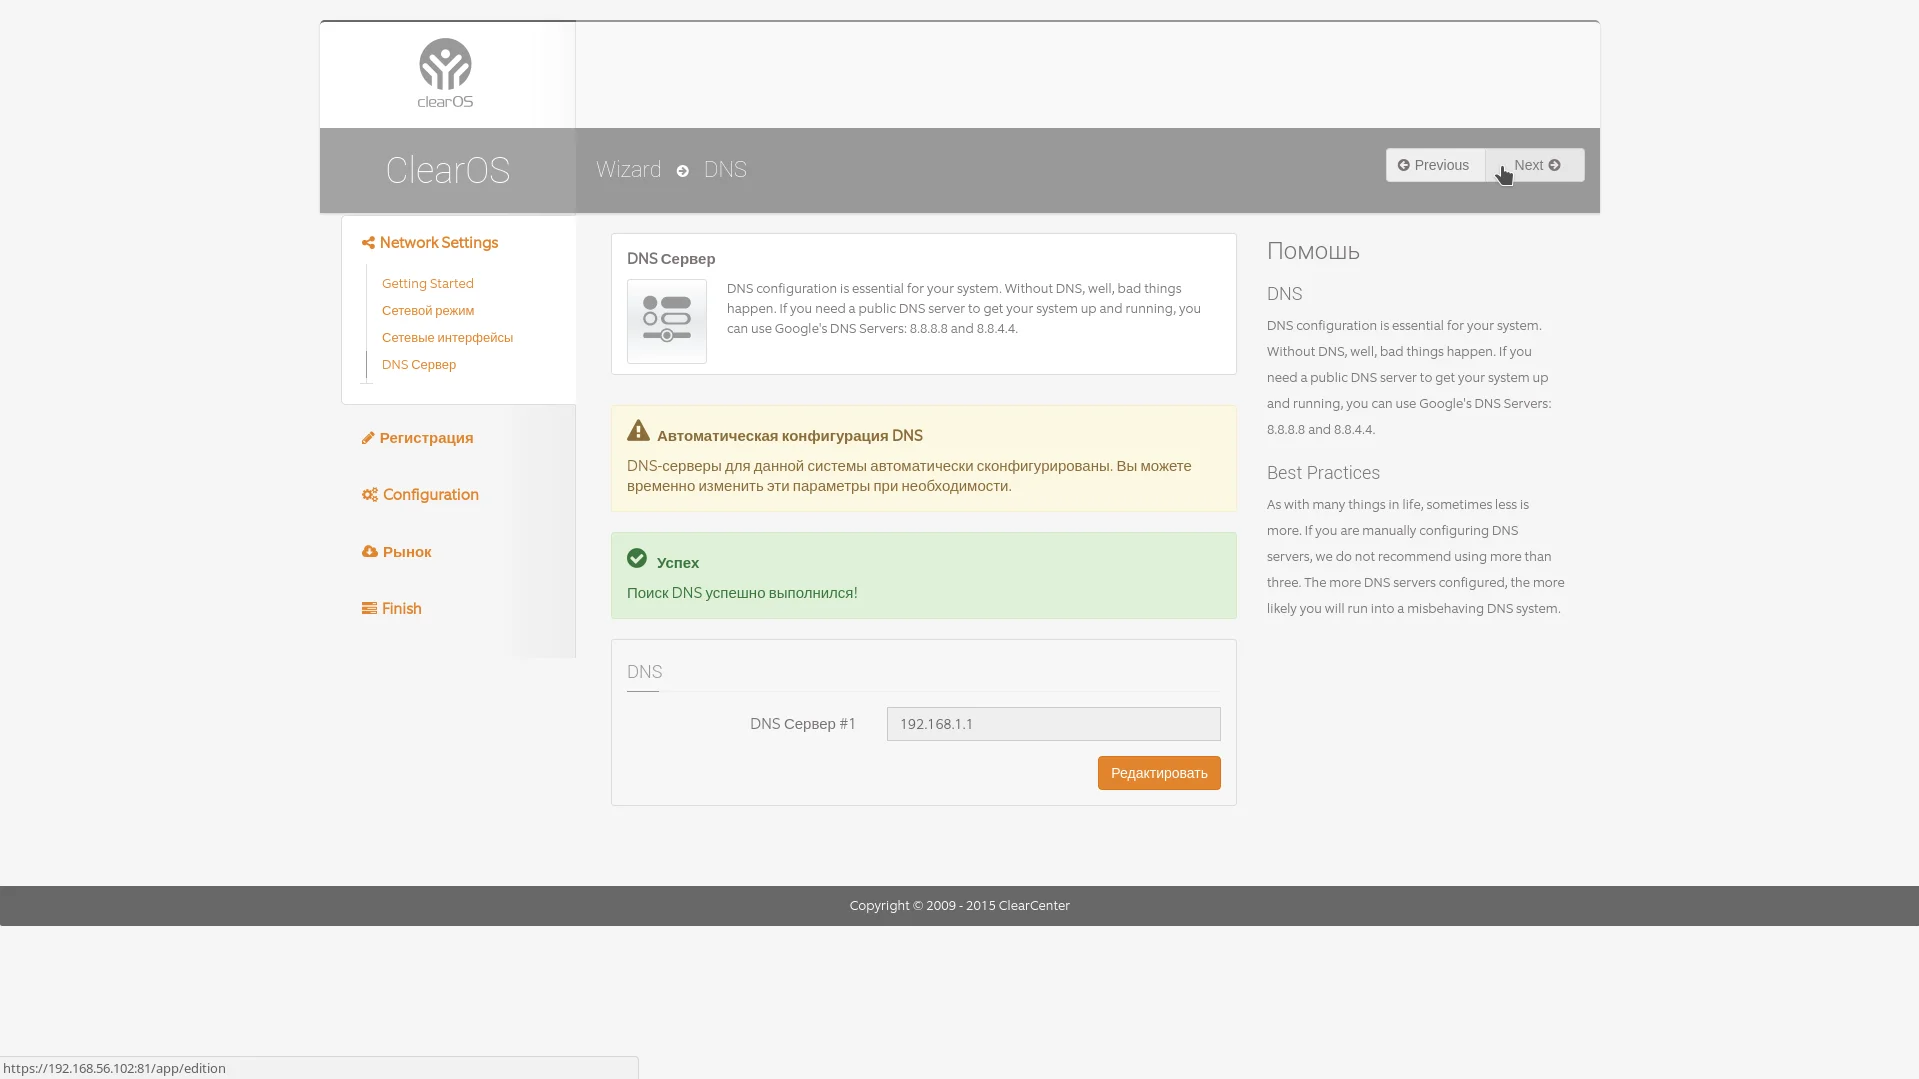Click the DNS breadcrumb text
The width and height of the screenshot is (1919, 1079).
click(725, 170)
